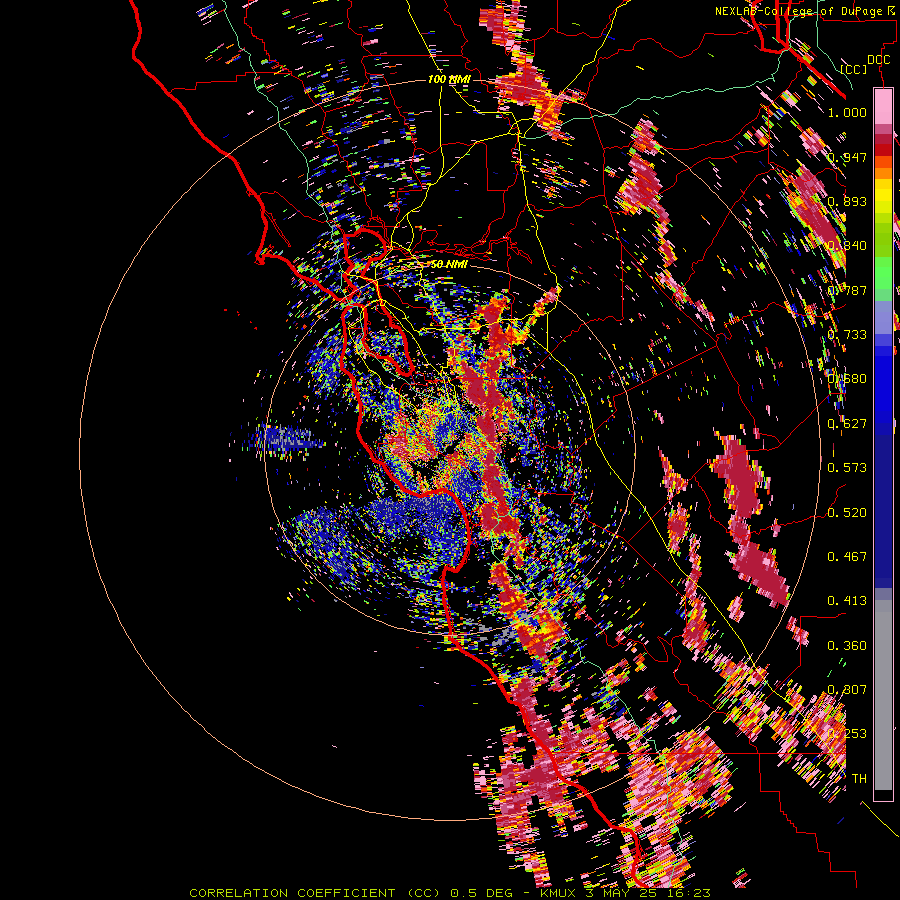The image size is (900, 900).
Task: Click the KMUX station identifier in caption
Action: tap(557, 893)
